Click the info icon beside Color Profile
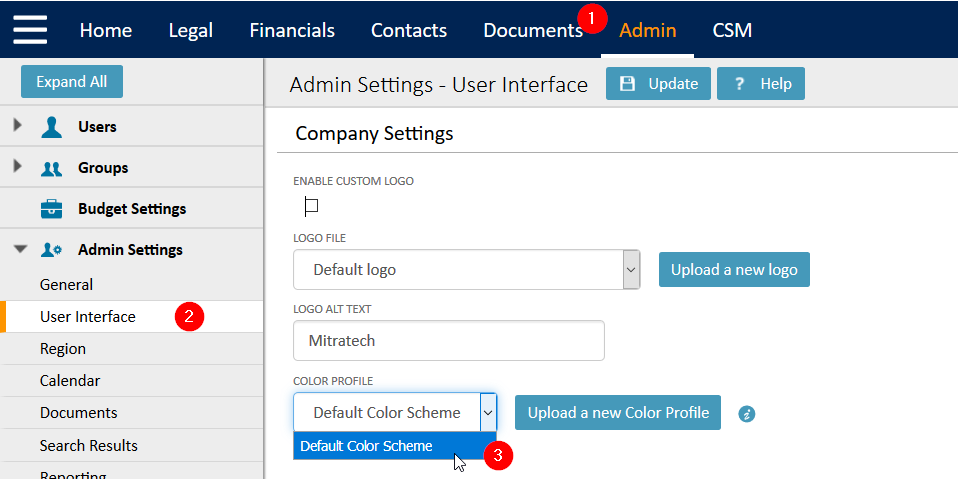The height and width of the screenshot is (479, 958). (x=747, y=414)
